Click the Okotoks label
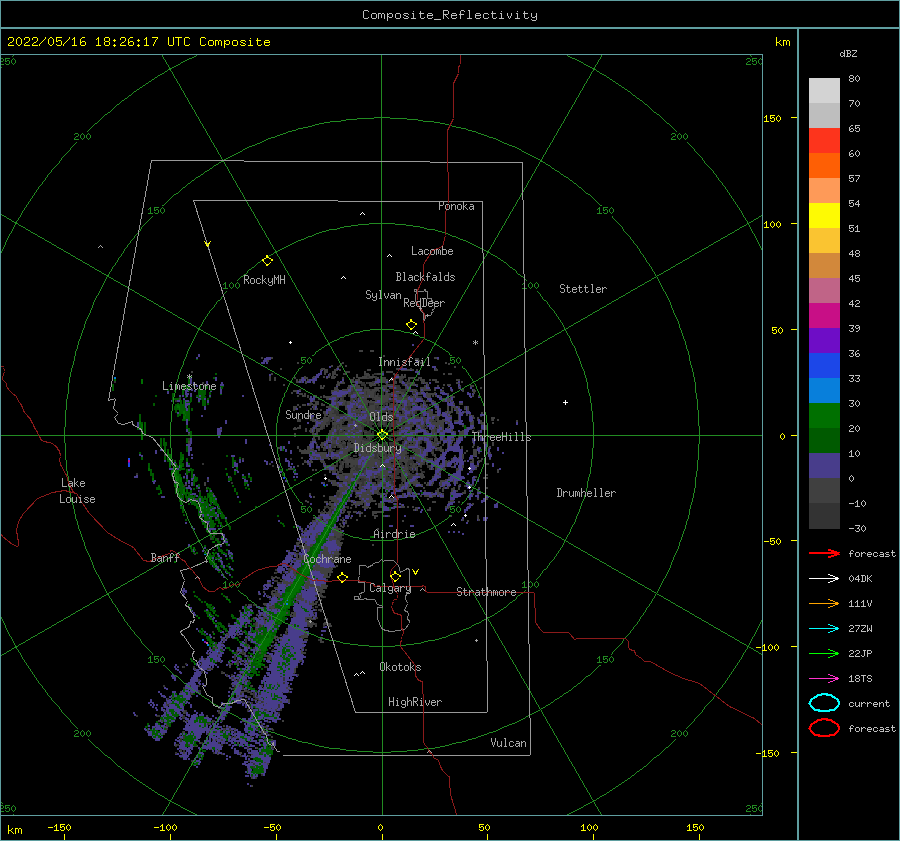This screenshot has height=841, width=900. pos(400,667)
